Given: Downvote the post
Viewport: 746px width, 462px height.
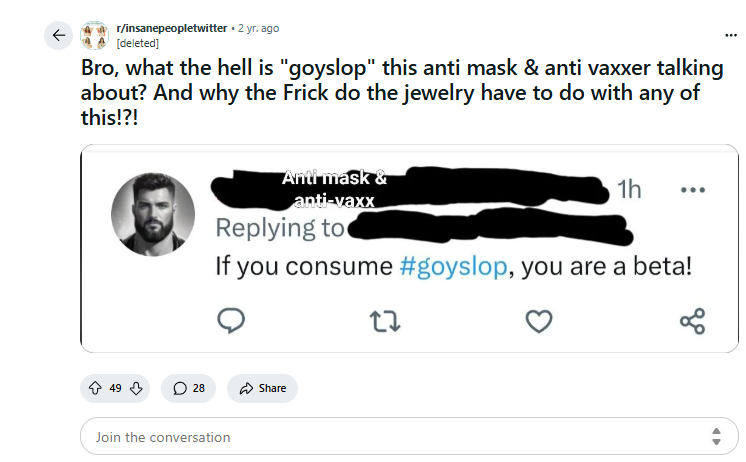Looking at the screenshot, I should (137, 388).
